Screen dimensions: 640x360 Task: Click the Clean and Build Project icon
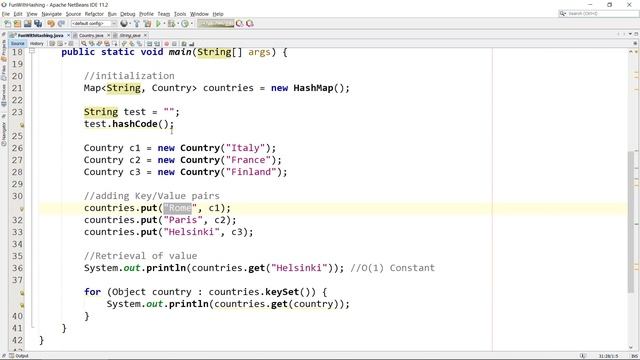click(147, 24)
